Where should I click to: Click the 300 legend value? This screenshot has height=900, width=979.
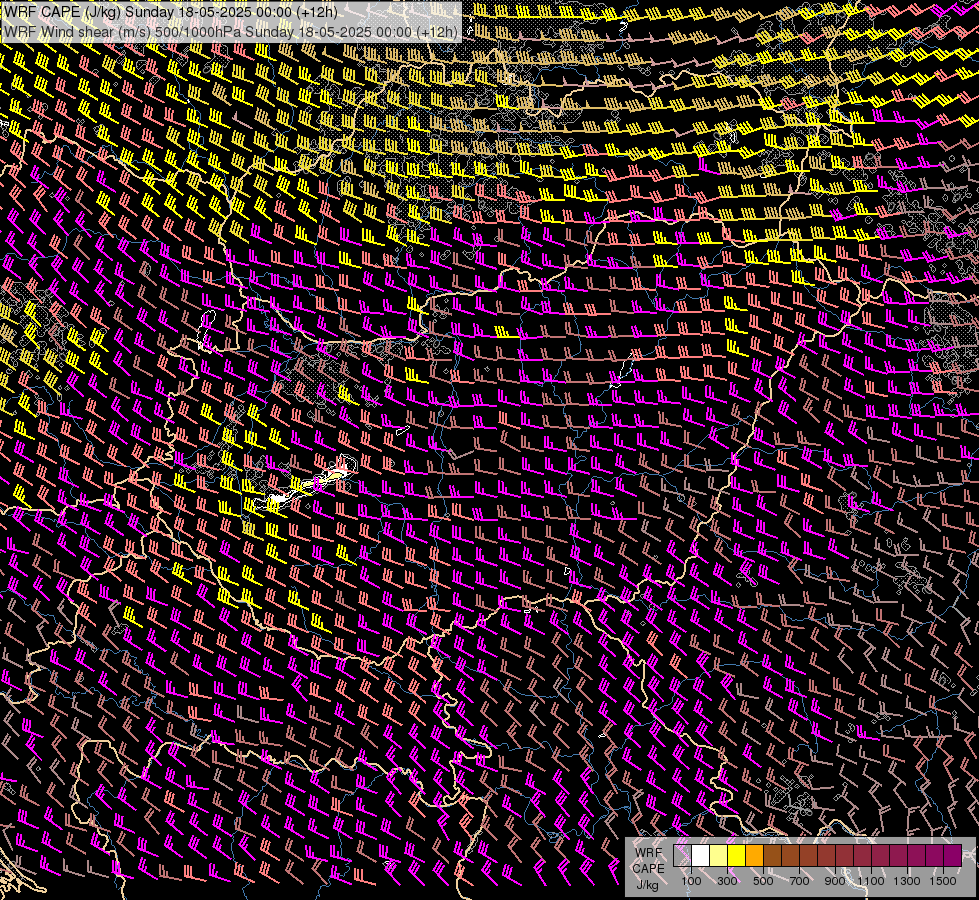pos(727,881)
